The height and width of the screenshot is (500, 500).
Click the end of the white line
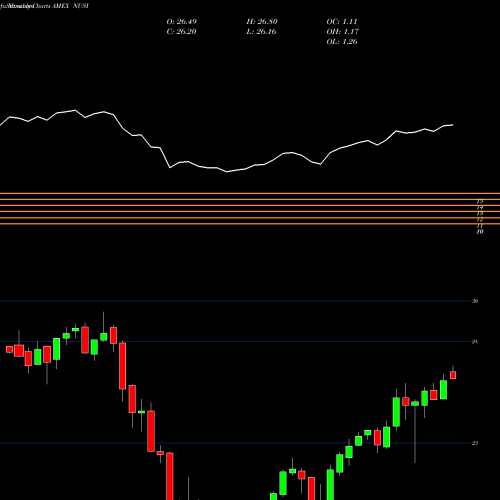pos(453,125)
